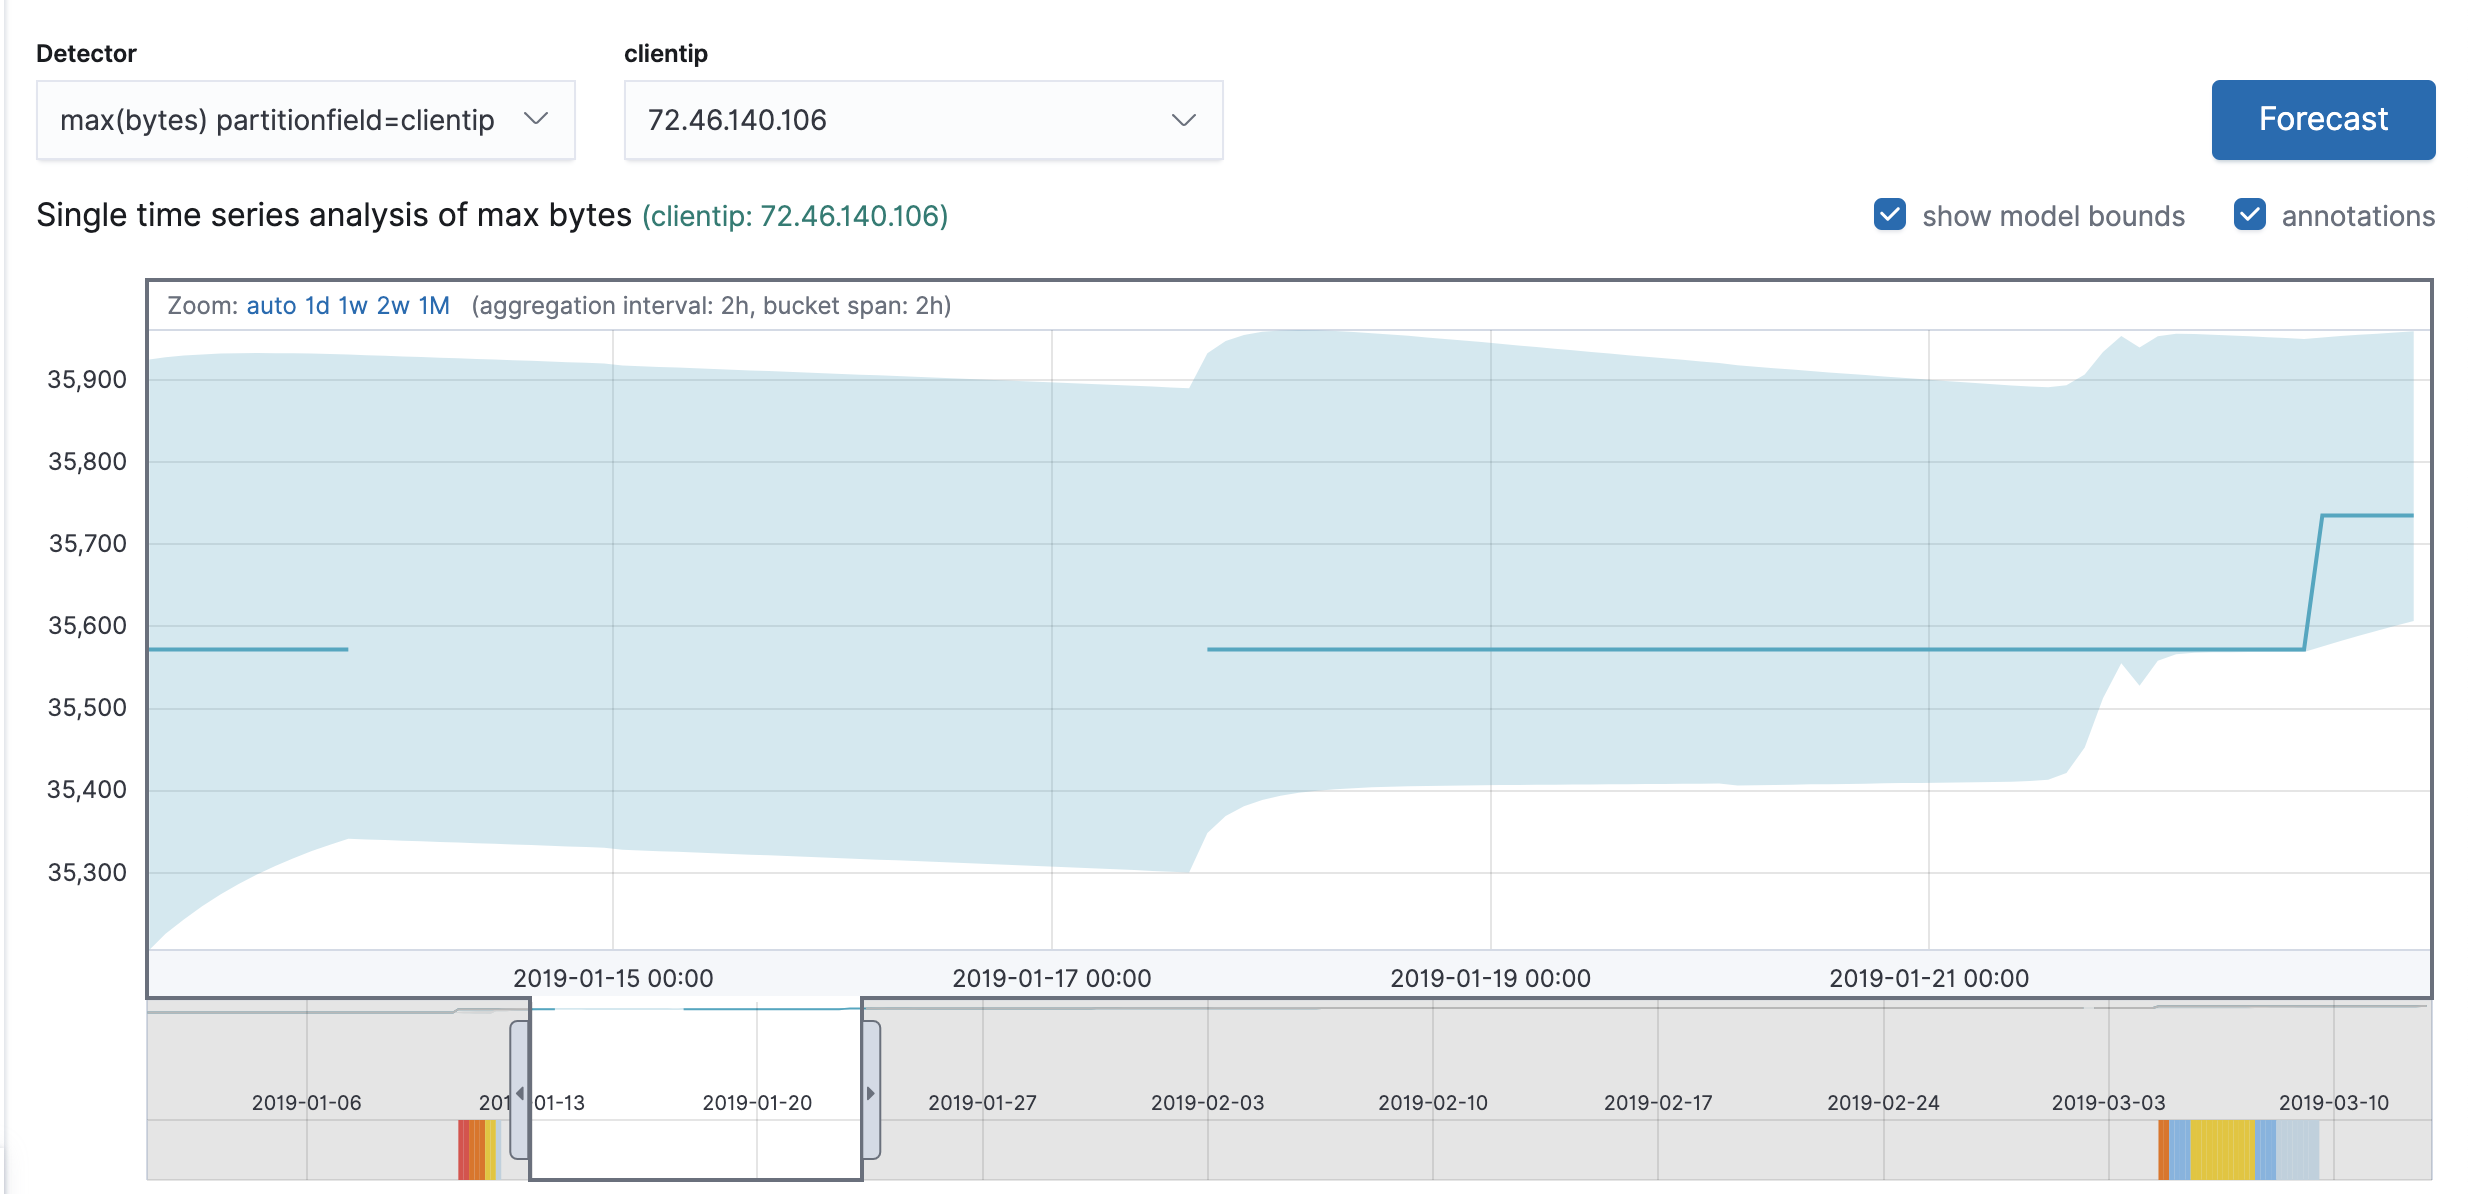Set zoom to 1d
Viewport: 2468px width, 1194px height.
point(317,306)
